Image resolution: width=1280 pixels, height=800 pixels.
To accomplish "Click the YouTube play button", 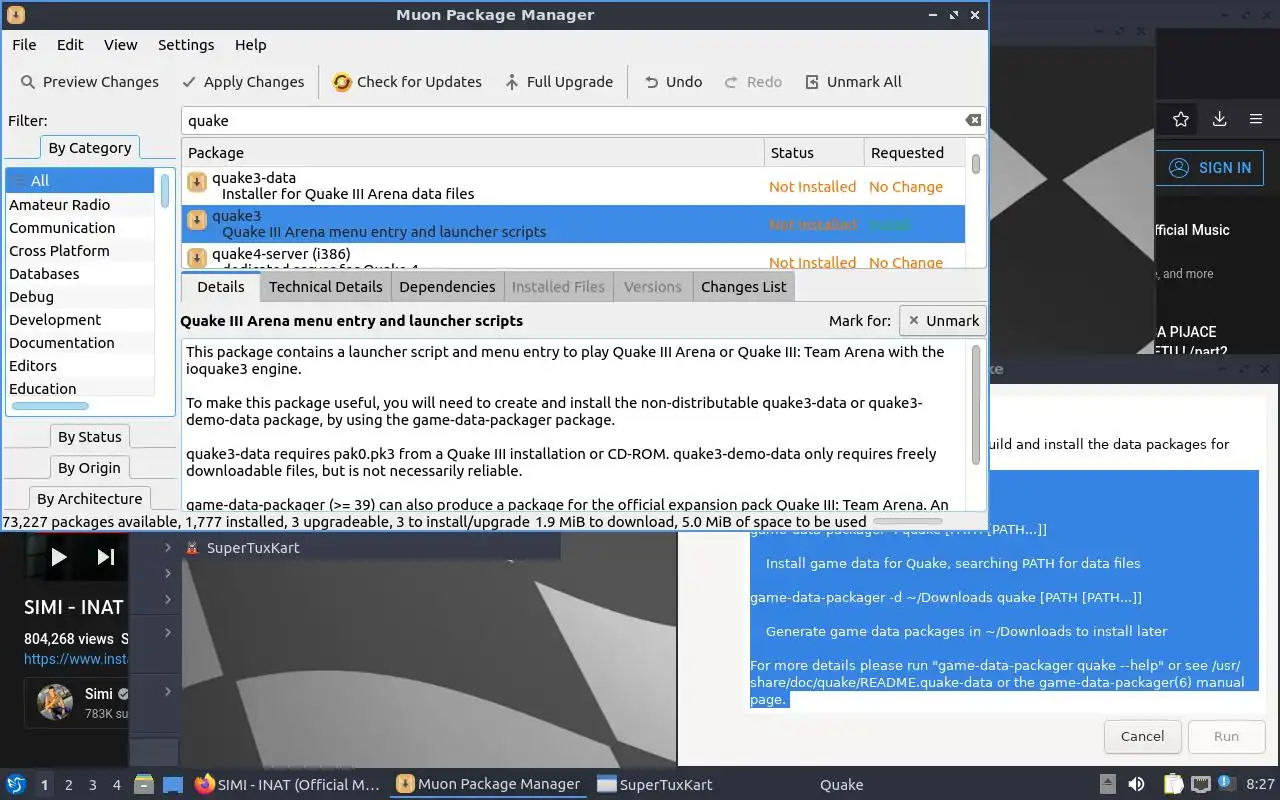I will (58, 557).
